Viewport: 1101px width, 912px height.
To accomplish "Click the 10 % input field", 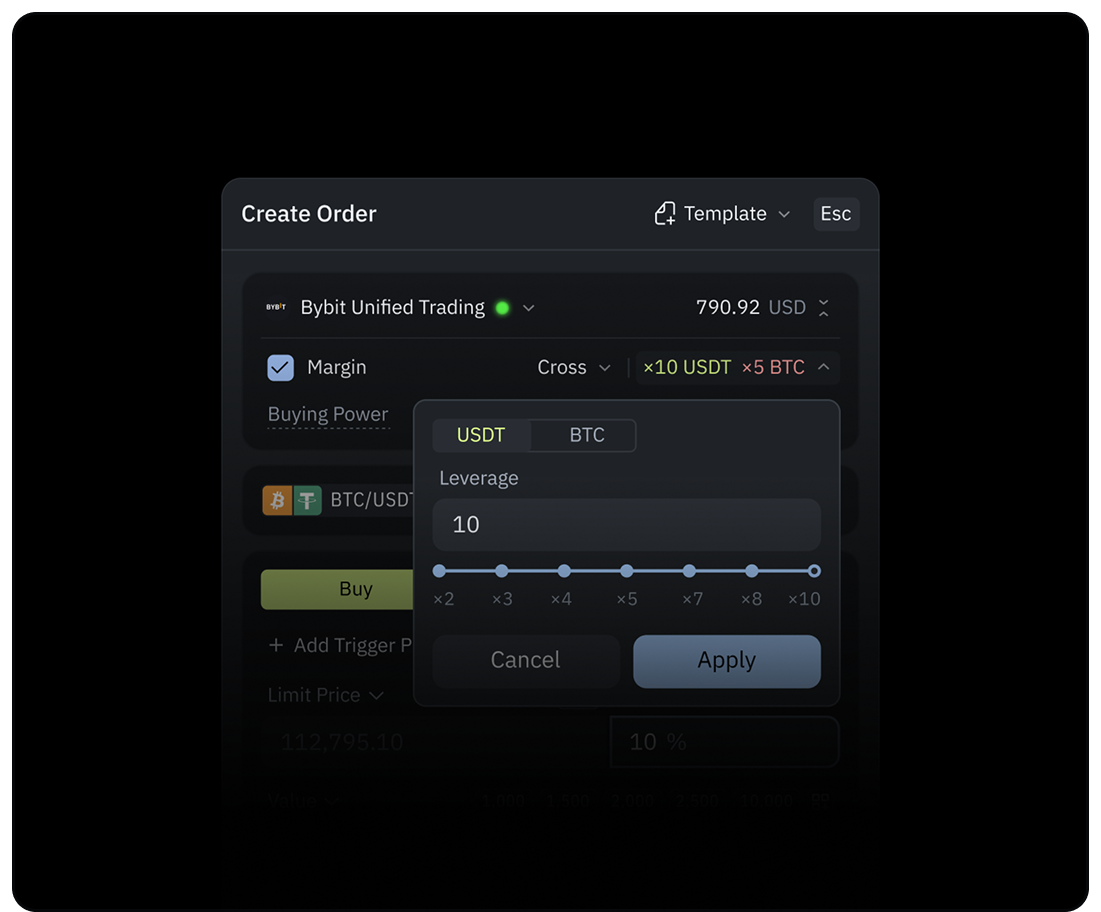I will 725,742.
